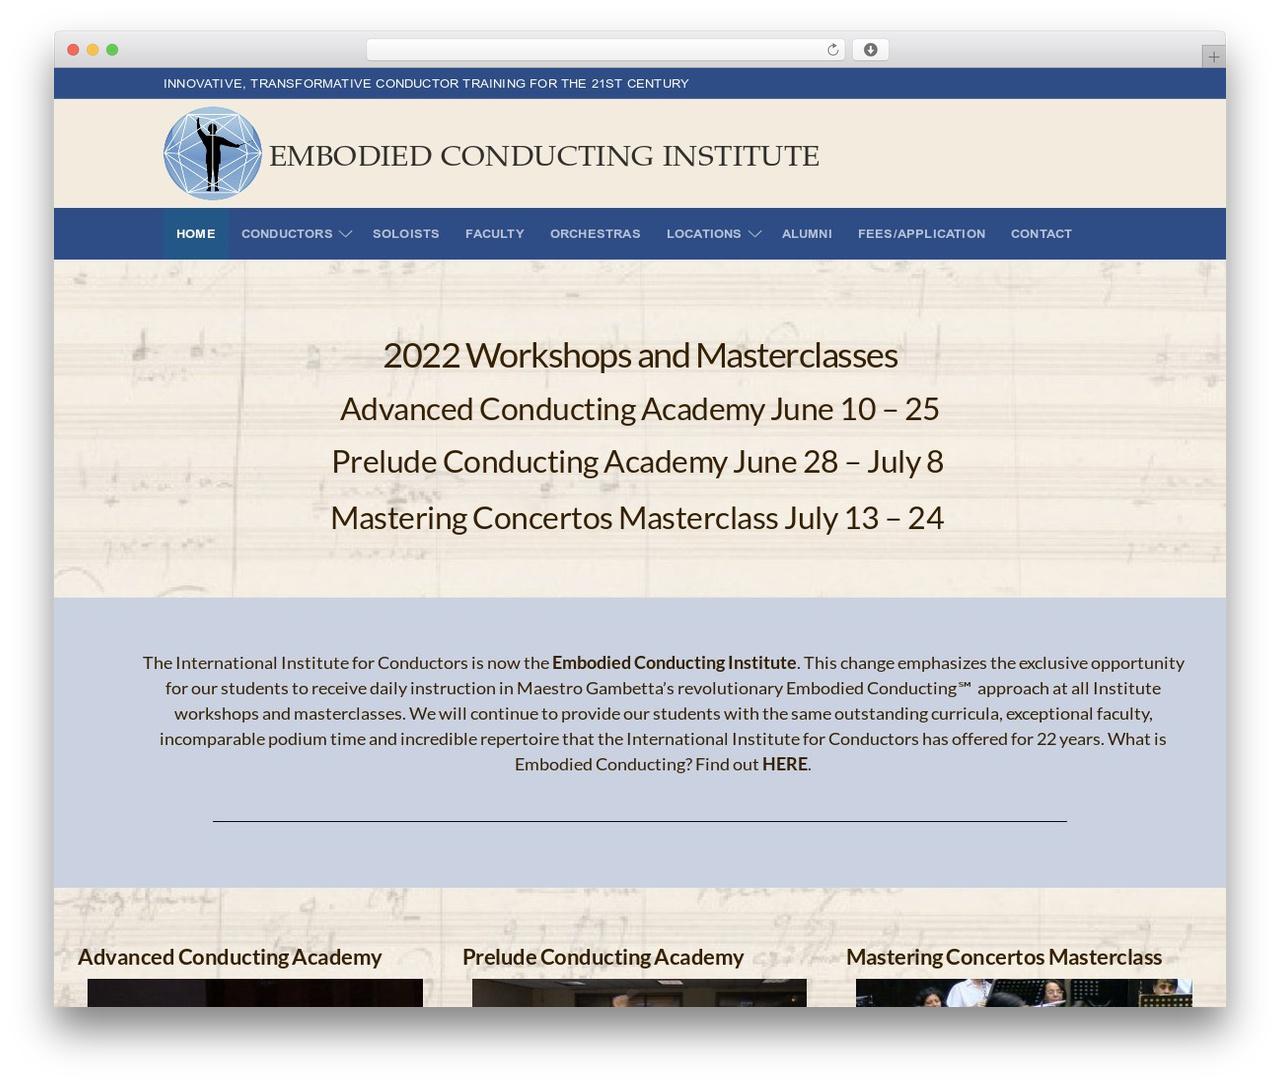Image resolution: width=1280 pixels, height=1084 pixels.
Task: Click the '2022 Workshops and Masterclasses' headline
Action: click(640, 355)
